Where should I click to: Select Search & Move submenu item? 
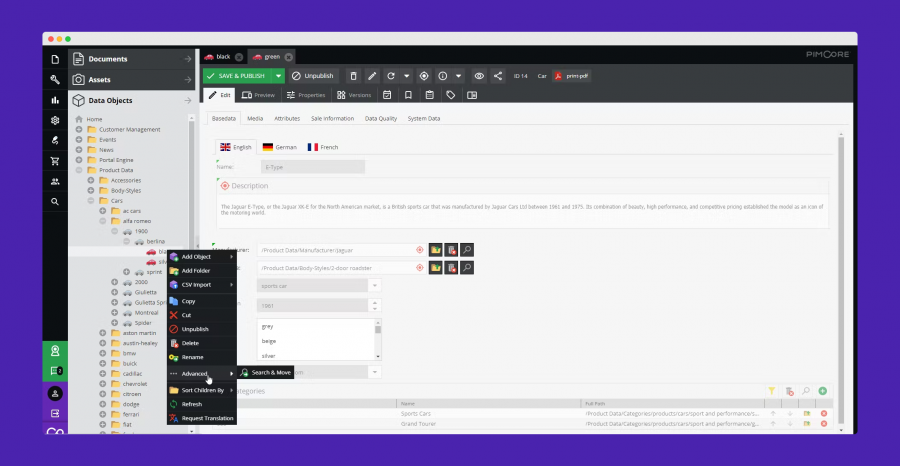pos(266,372)
